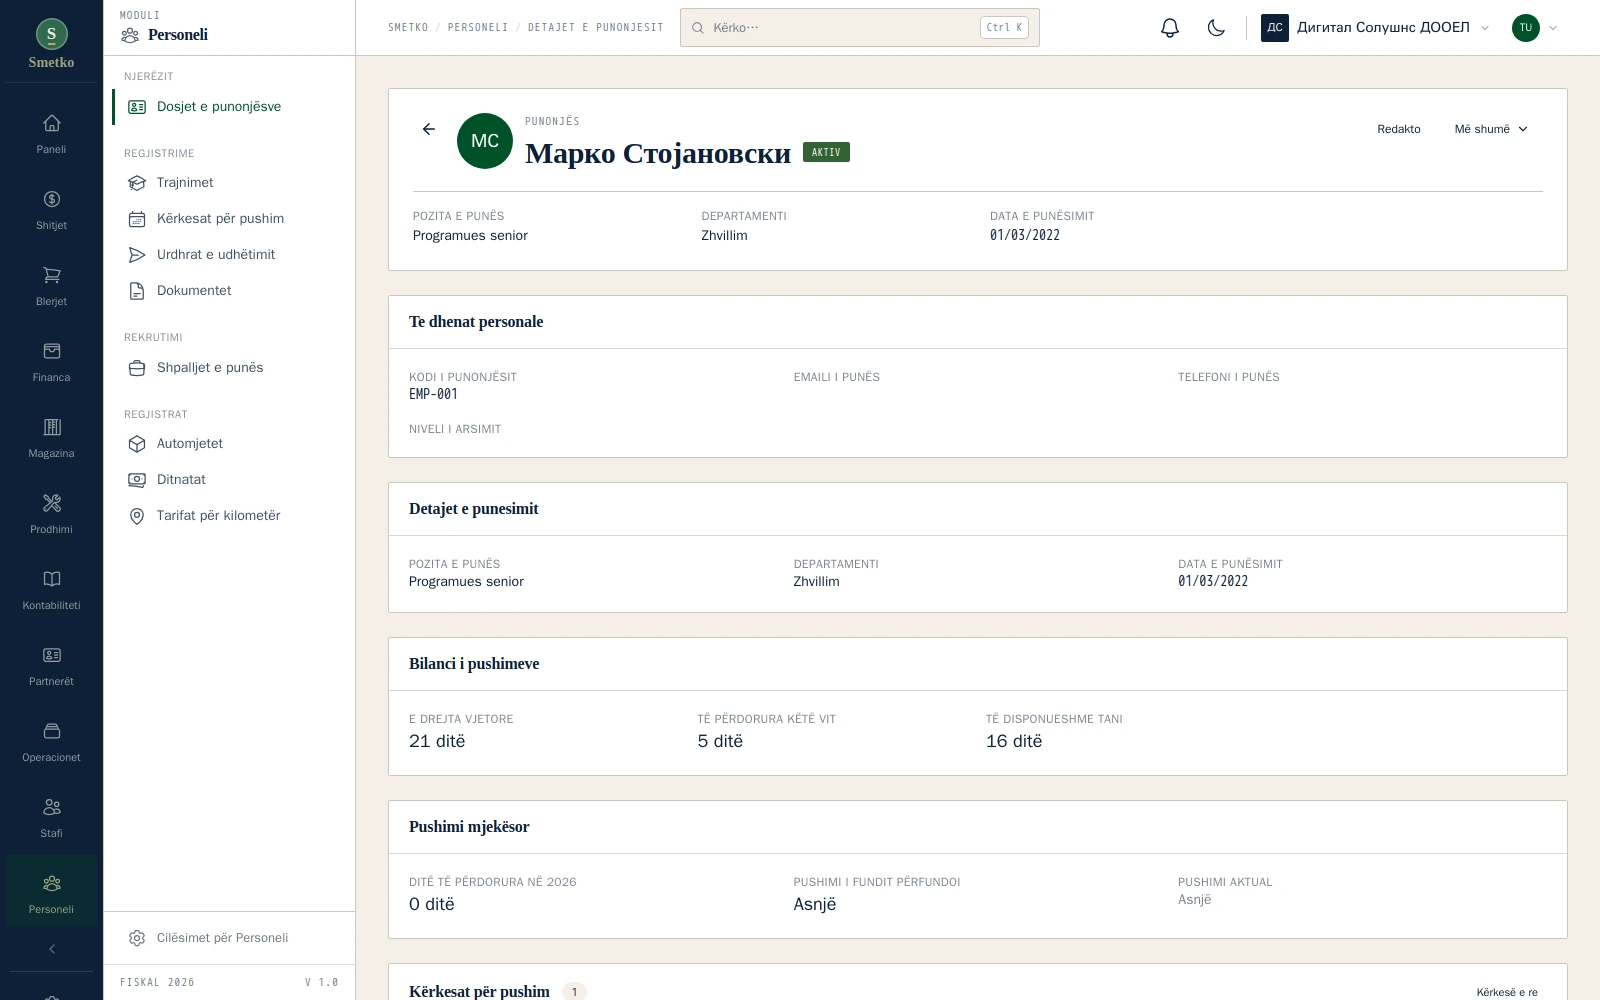
Task: Click the Redakto button
Action: coord(1398,129)
